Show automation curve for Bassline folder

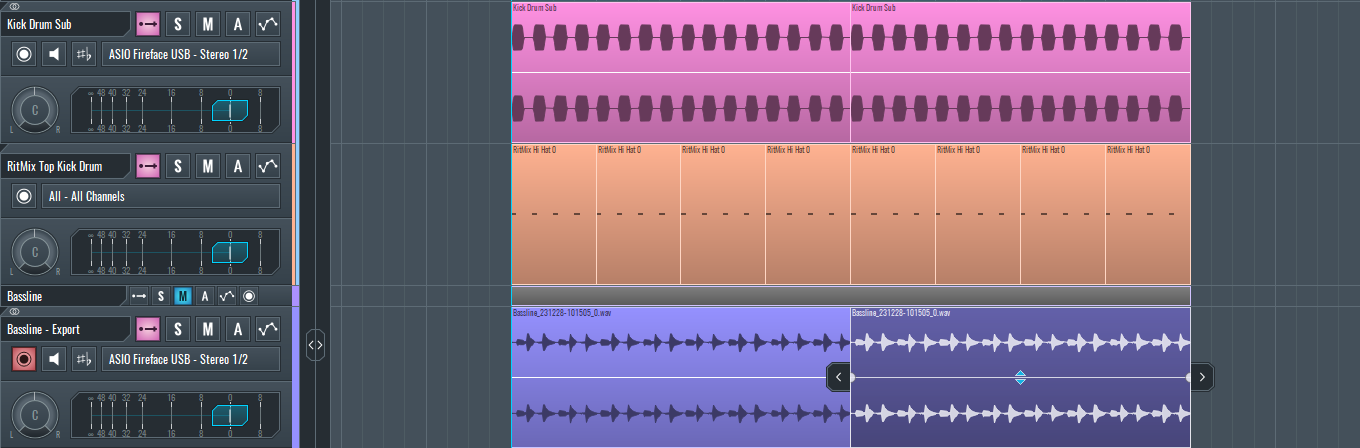coord(227,296)
